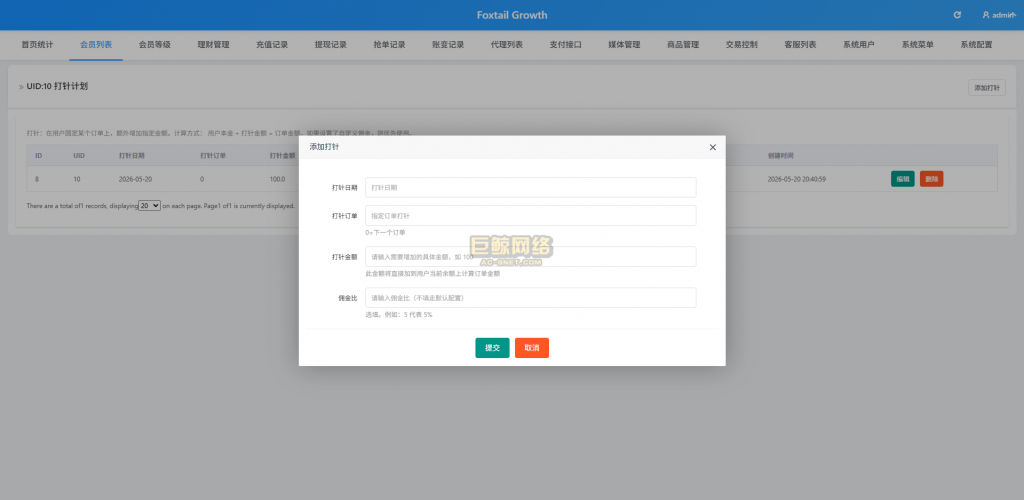Close the 添加打针 dialog with X
Viewport: 1024px width, 500px height.
(x=712, y=147)
